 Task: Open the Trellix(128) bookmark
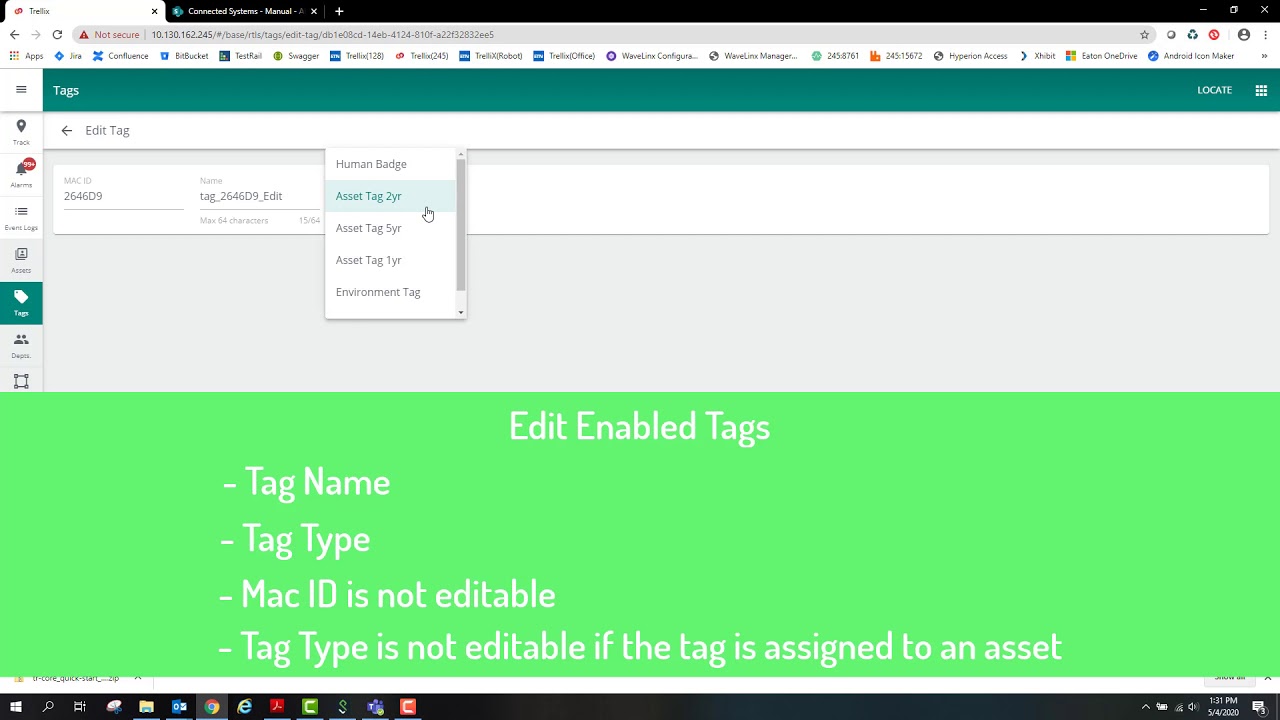[x=357, y=56]
